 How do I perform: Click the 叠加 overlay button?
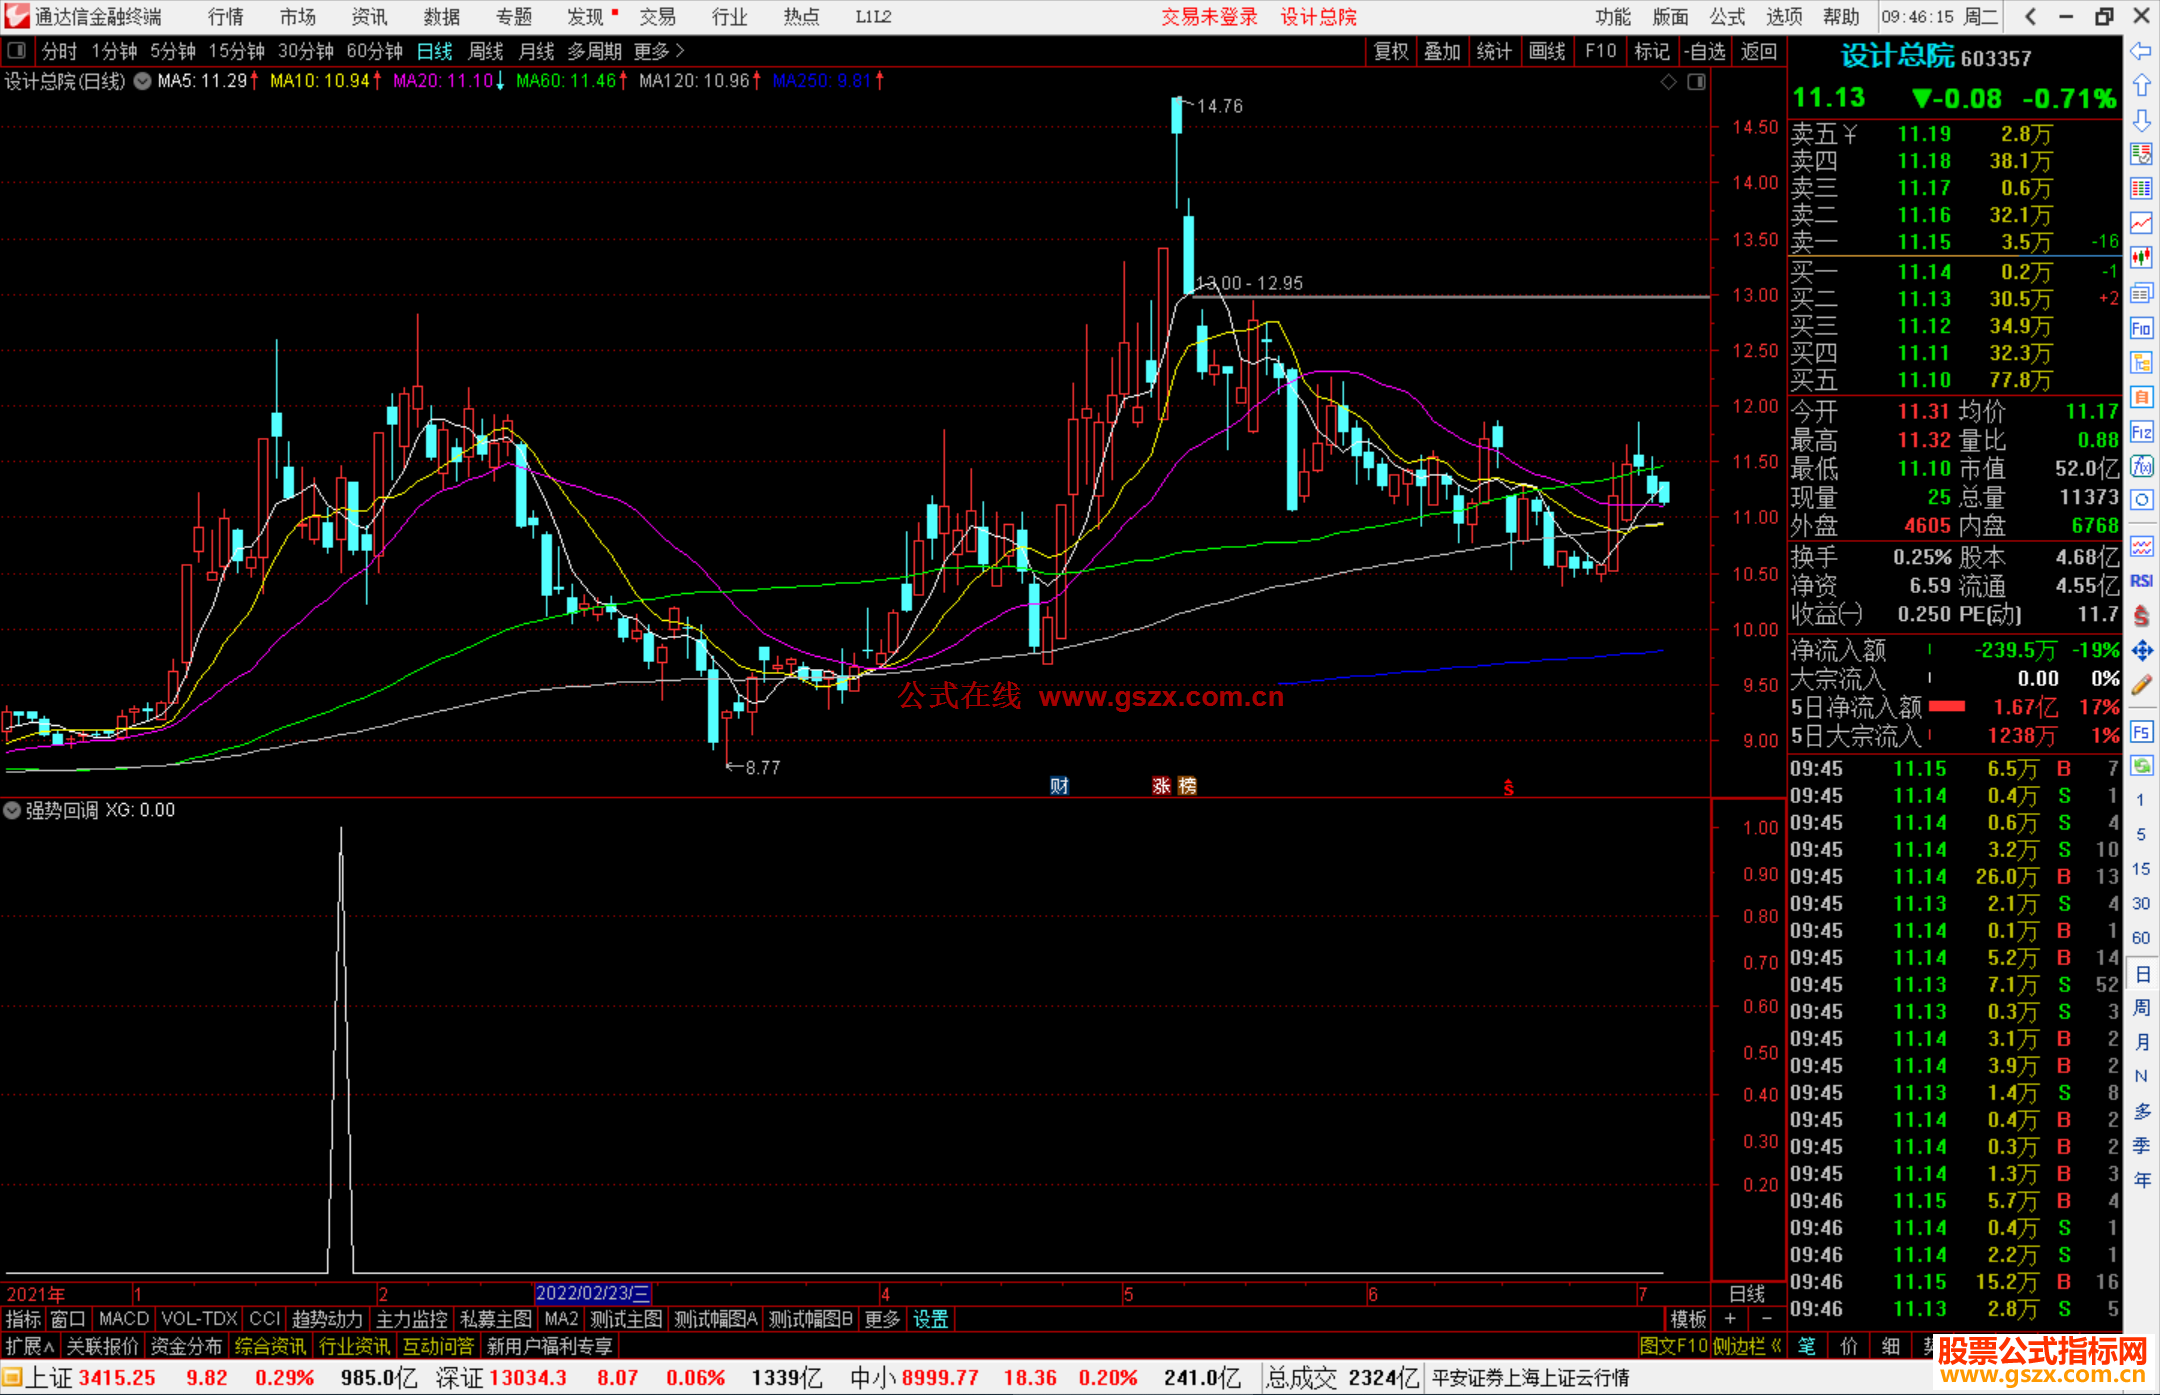pyautogui.click(x=1443, y=51)
